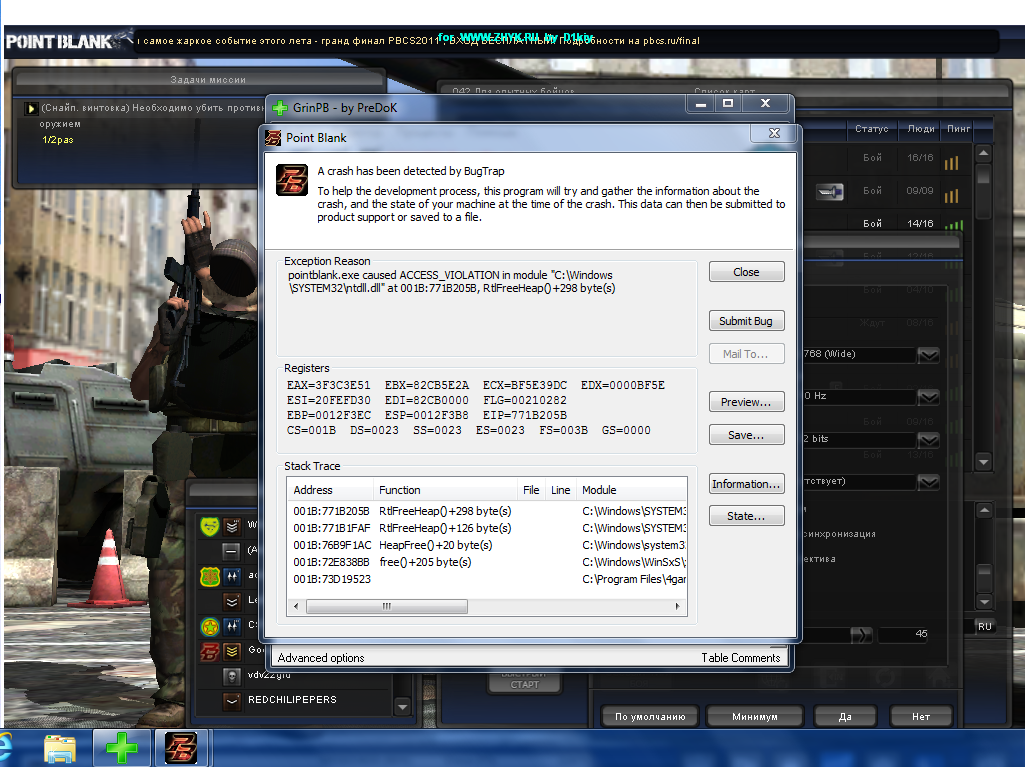Click room list scroll down arrow
This screenshot has height=767, width=1025.
click(984, 462)
